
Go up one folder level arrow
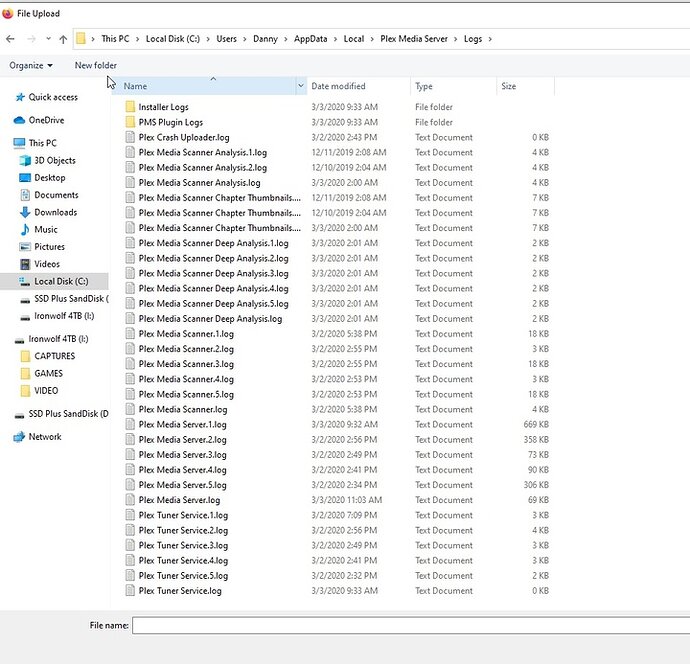(x=63, y=39)
